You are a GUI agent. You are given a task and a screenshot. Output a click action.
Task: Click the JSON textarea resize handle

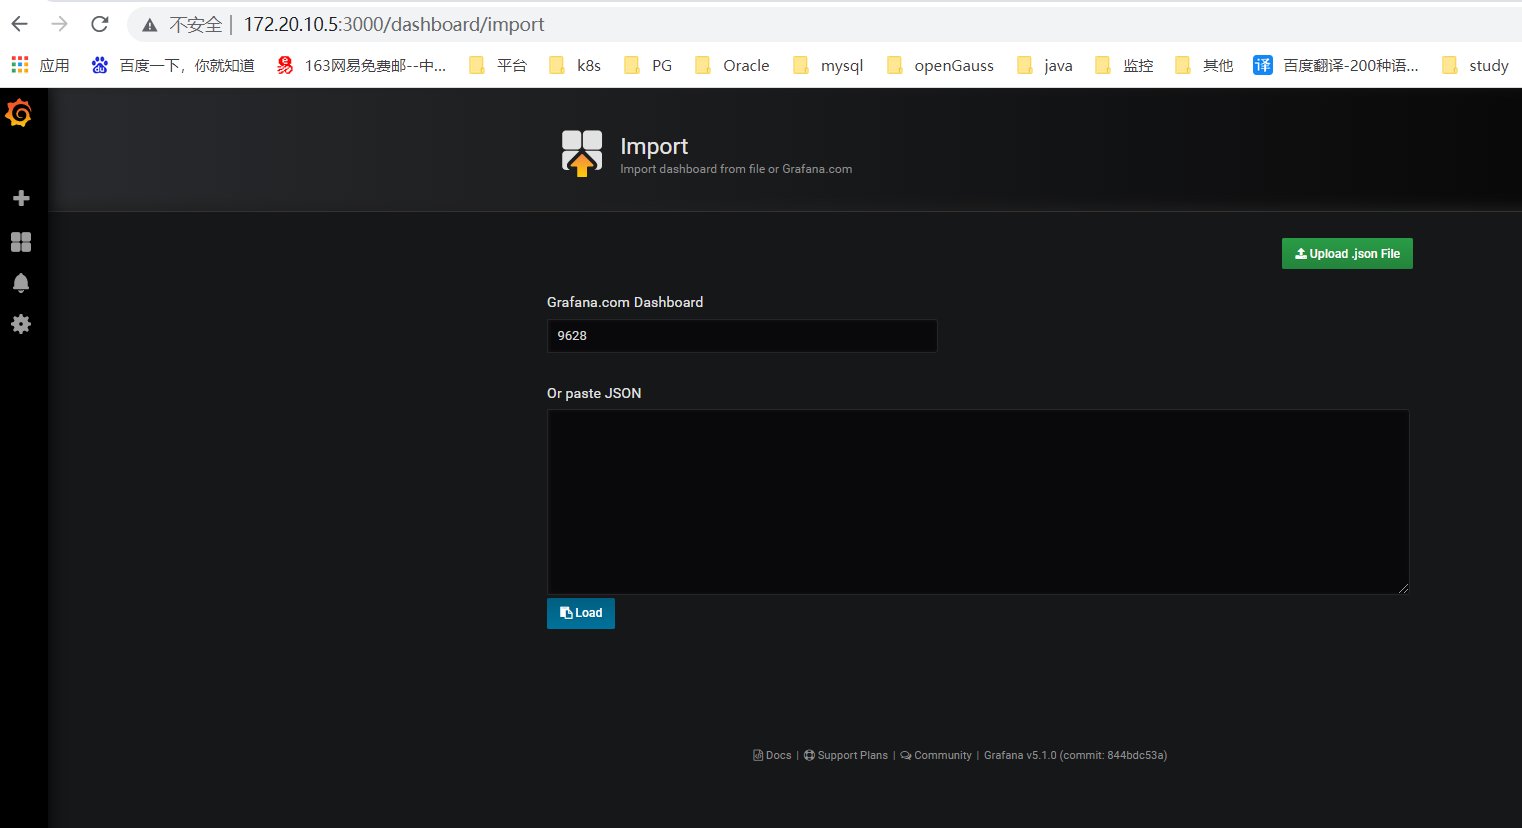pos(1403,588)
